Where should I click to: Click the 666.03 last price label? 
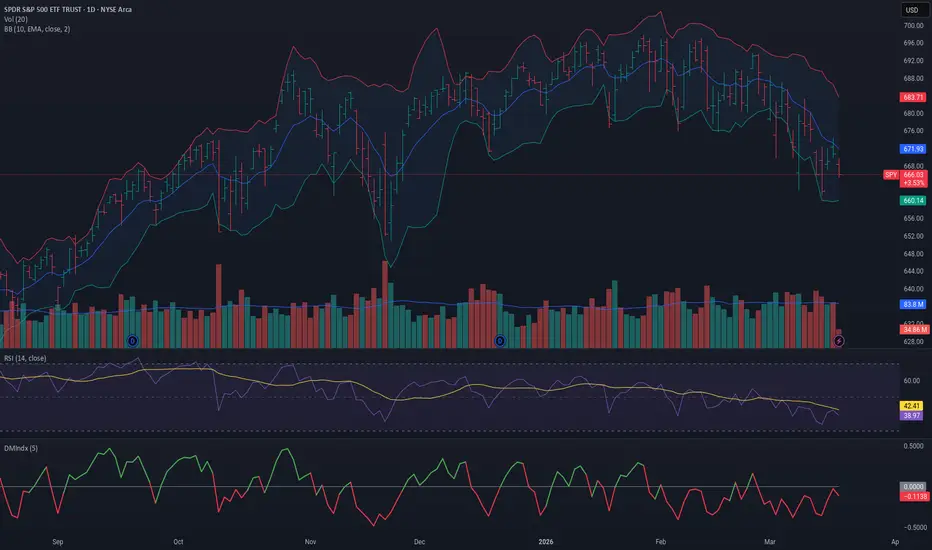(x=914, y=175)
